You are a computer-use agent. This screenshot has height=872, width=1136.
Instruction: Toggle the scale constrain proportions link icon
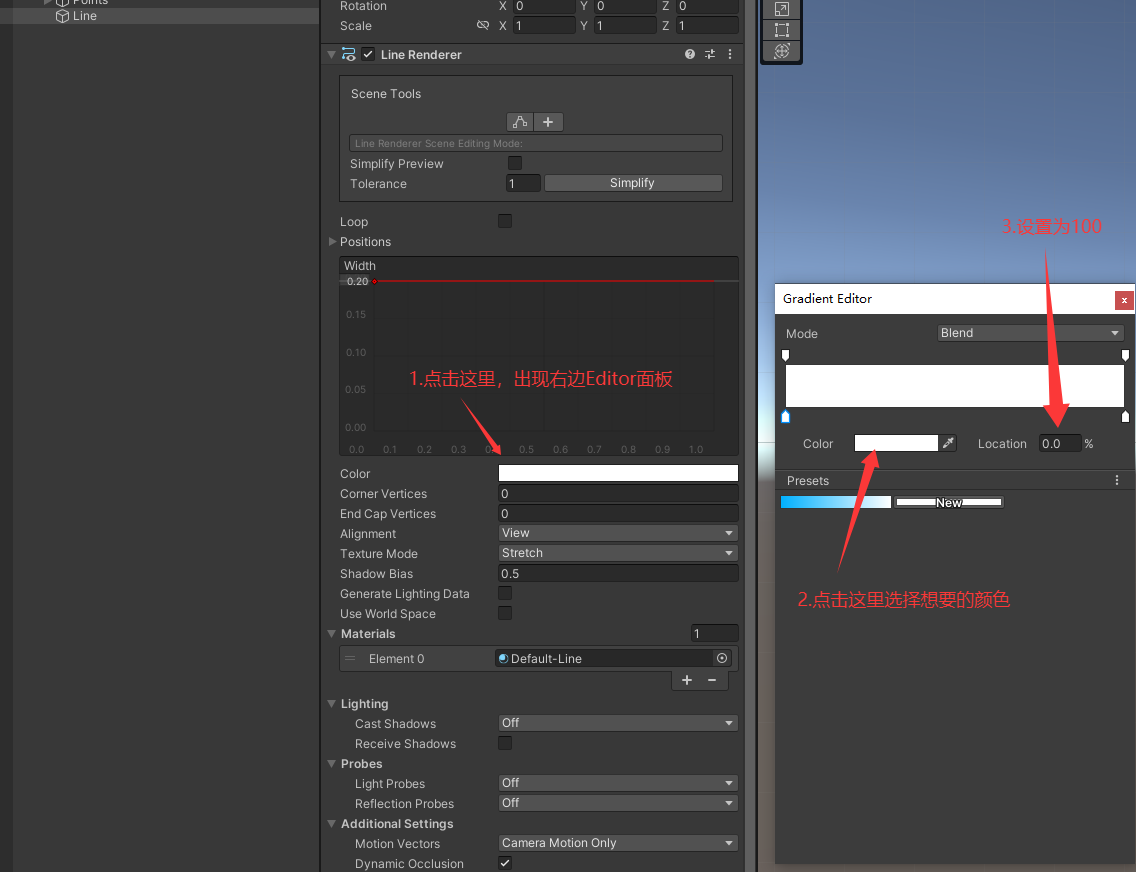pyautogui.click(x=483, y=25)
